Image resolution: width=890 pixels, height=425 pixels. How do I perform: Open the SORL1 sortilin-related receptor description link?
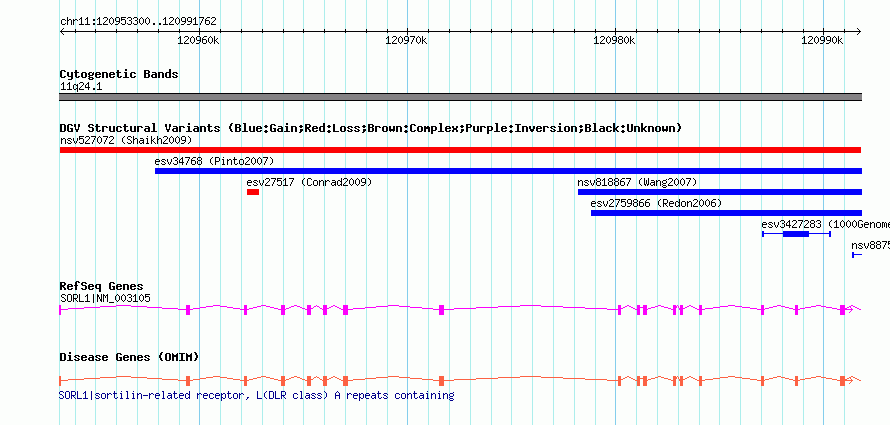pos(257,395)
